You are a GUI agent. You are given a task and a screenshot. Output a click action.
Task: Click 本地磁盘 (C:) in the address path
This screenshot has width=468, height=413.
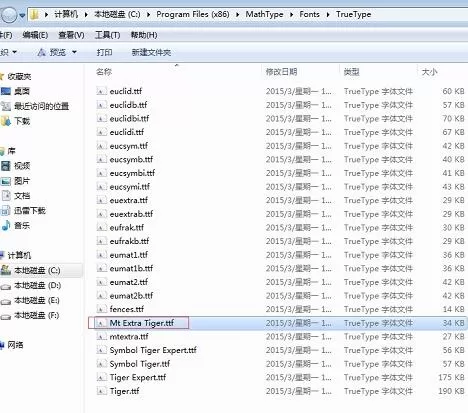[117, 14]
